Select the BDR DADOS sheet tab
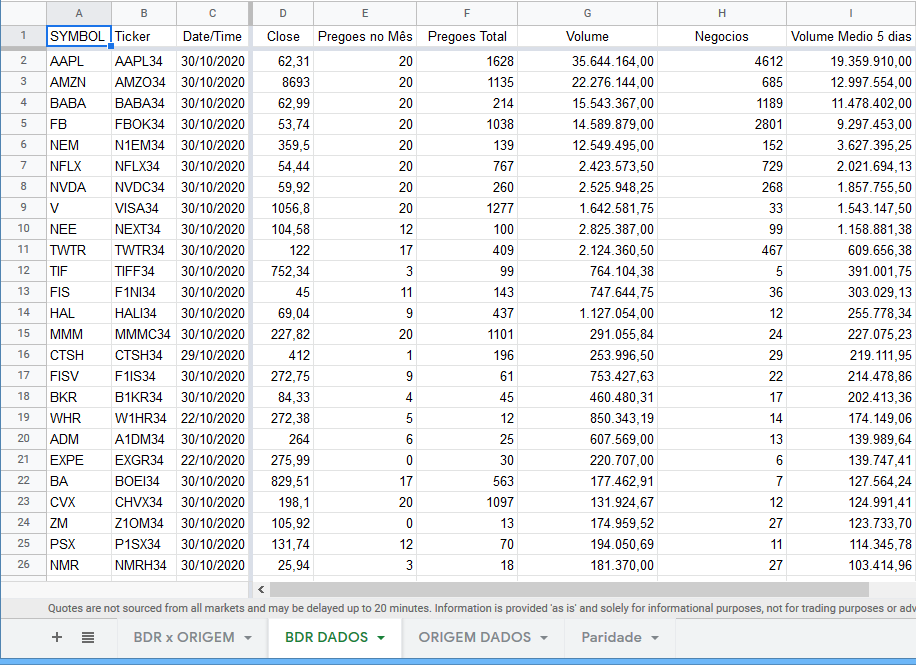 tap(327, 637)
